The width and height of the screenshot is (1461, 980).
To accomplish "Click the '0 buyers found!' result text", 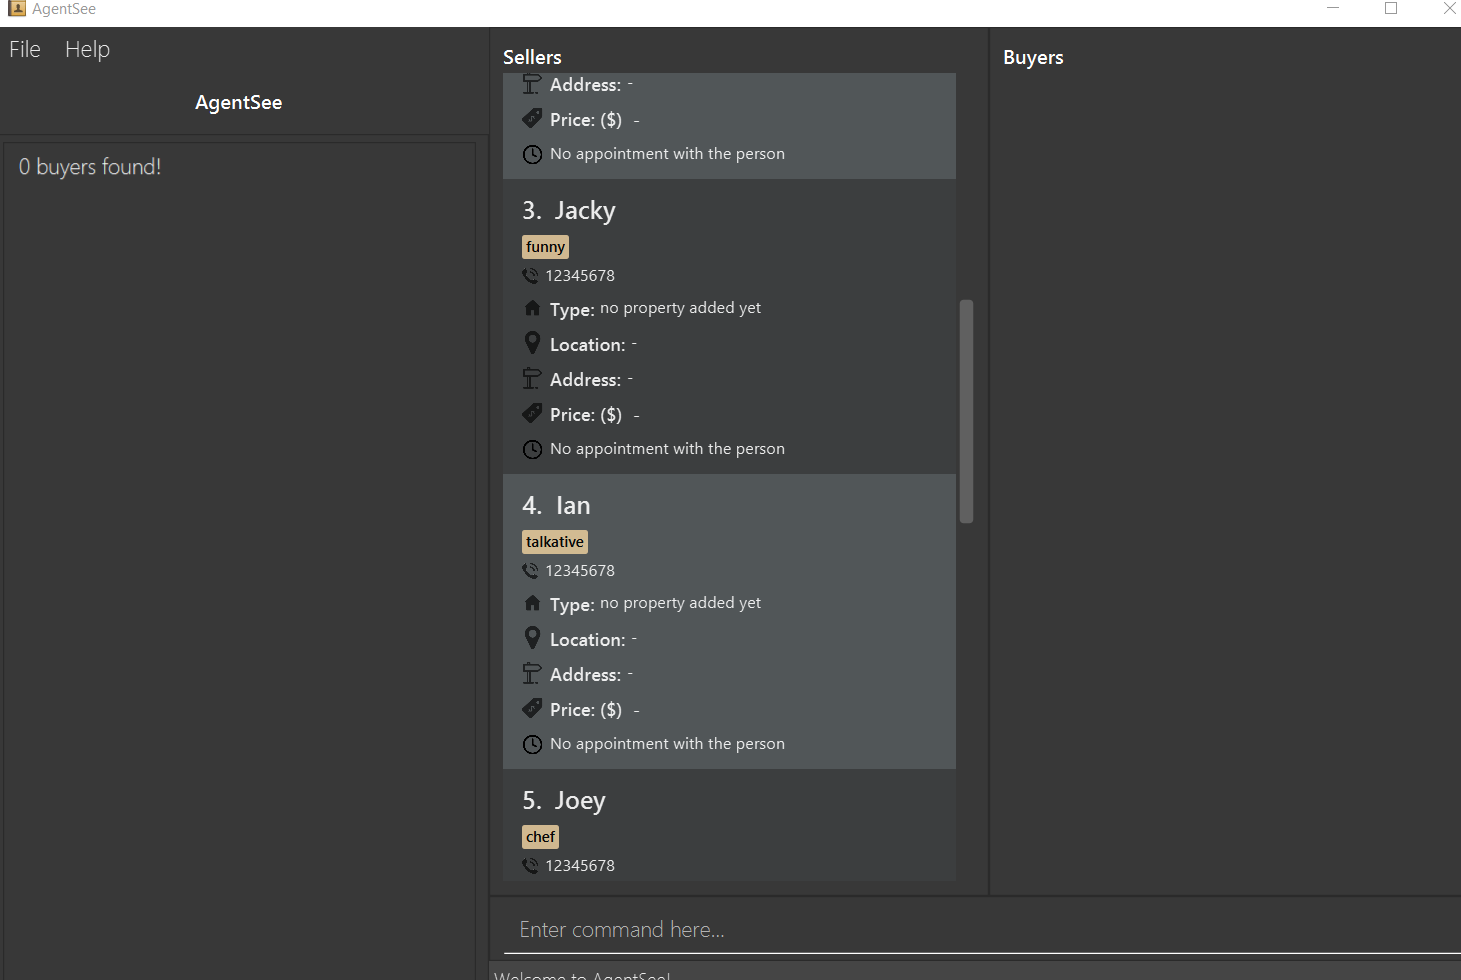I will 90,167.
